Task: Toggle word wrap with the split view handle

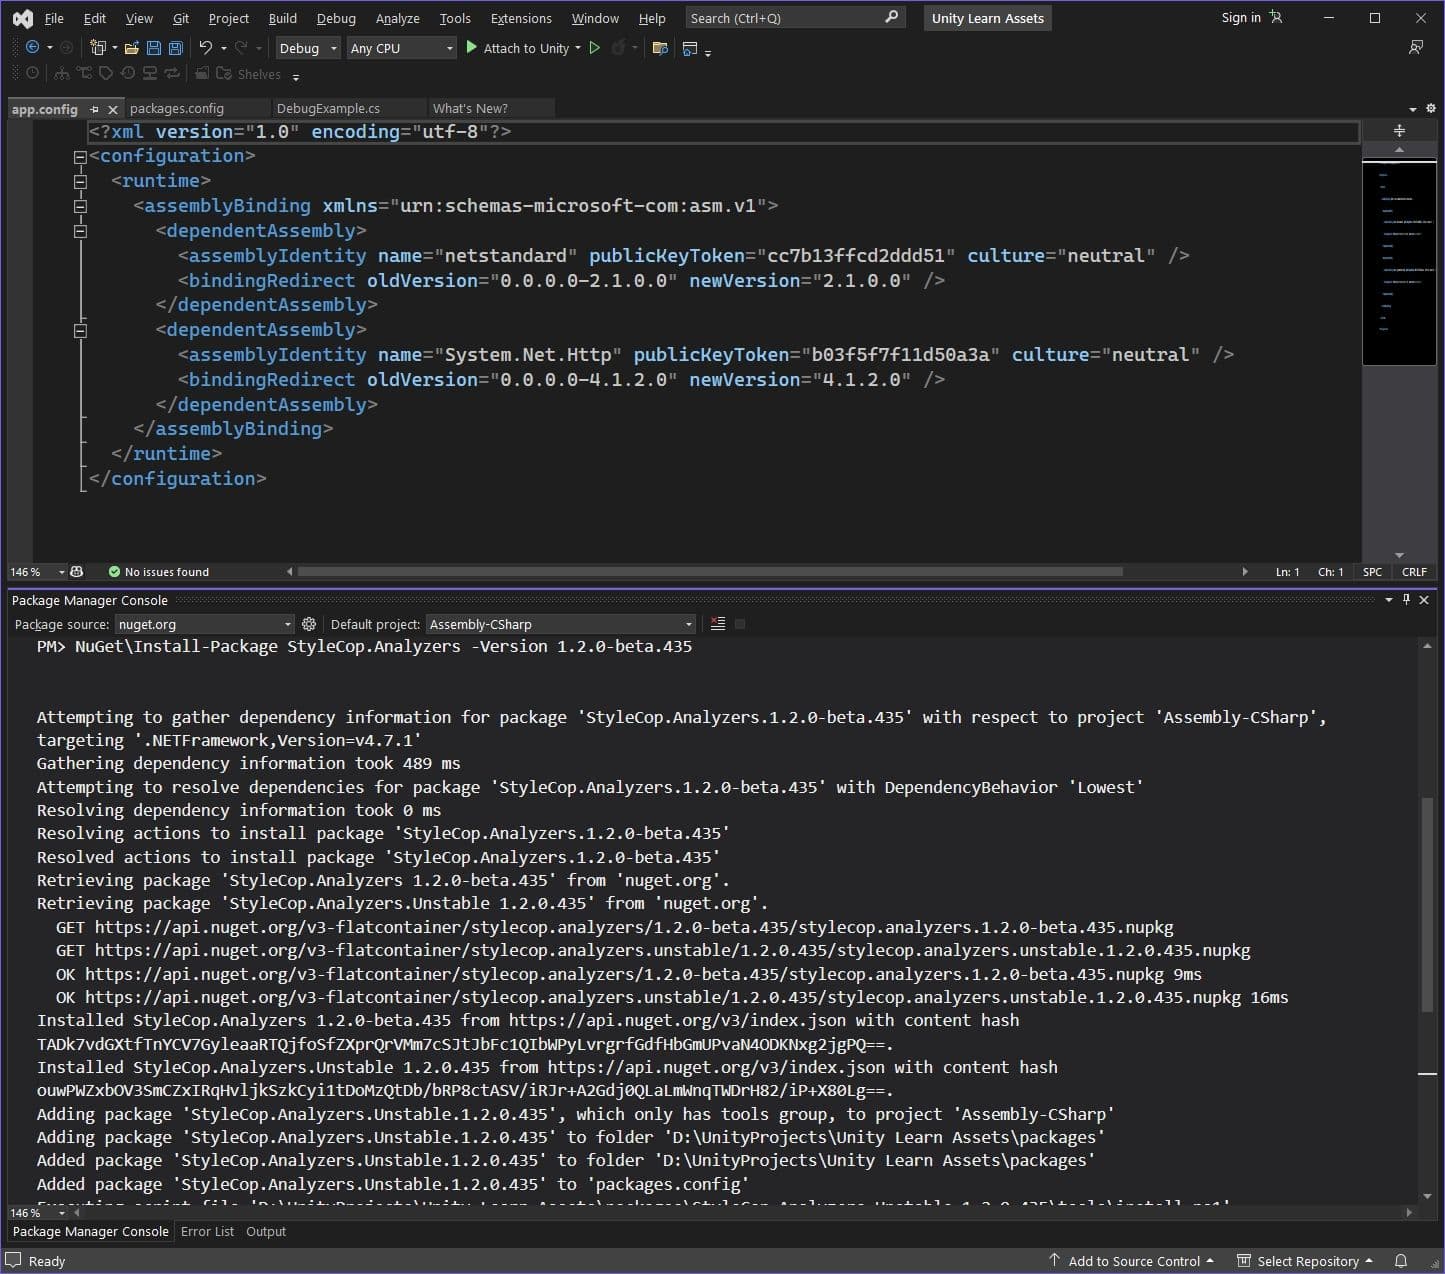Action: click(x=1398, y=130)
